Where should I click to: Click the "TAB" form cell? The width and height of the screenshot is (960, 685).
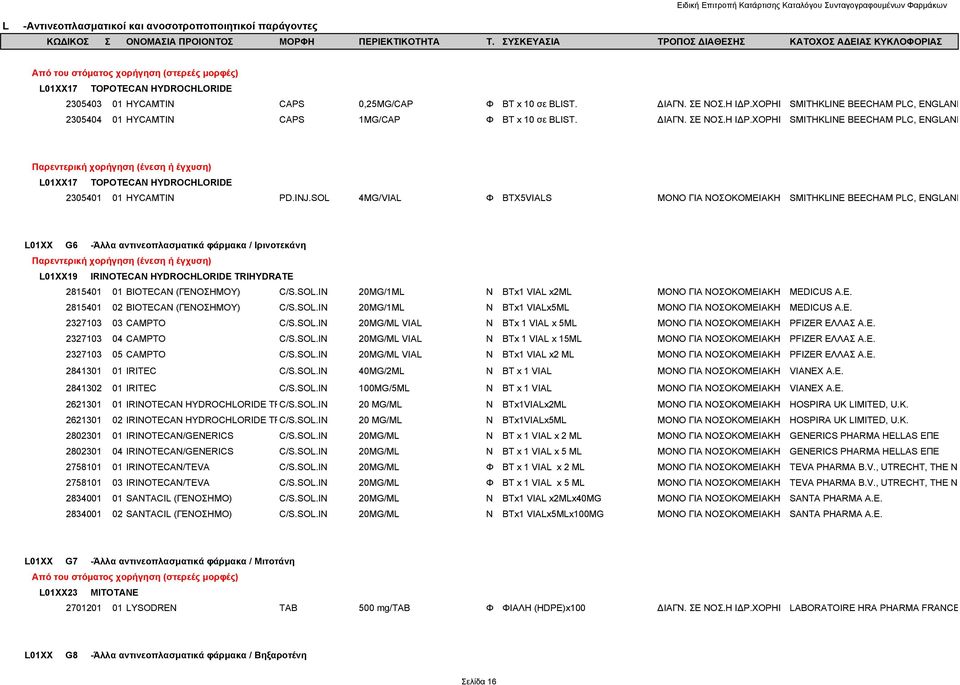[288, 608]
